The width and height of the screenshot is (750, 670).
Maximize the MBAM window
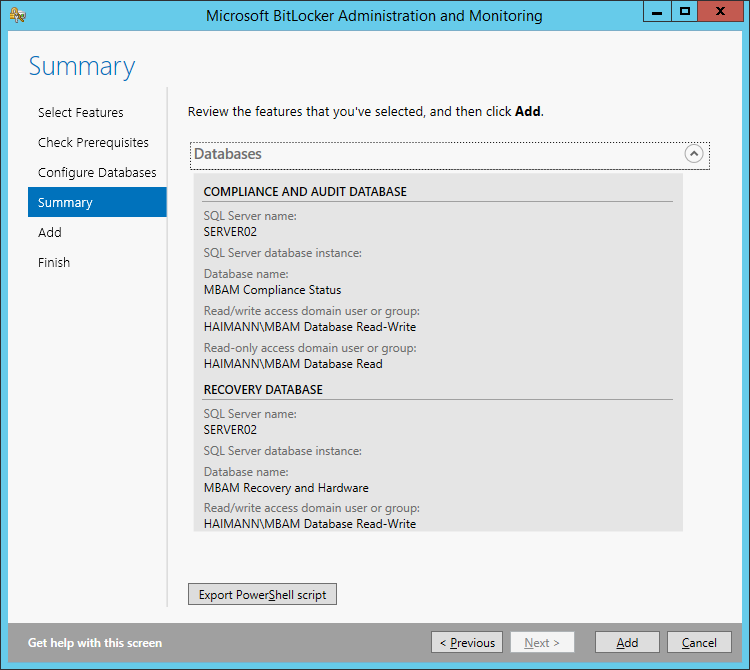pyautogui.click(x=684, y=11)
